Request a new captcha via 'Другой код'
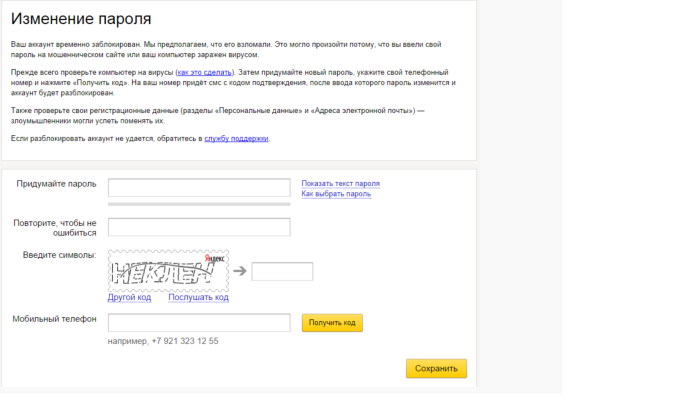680x400 pixels. (x=130, y=297)
